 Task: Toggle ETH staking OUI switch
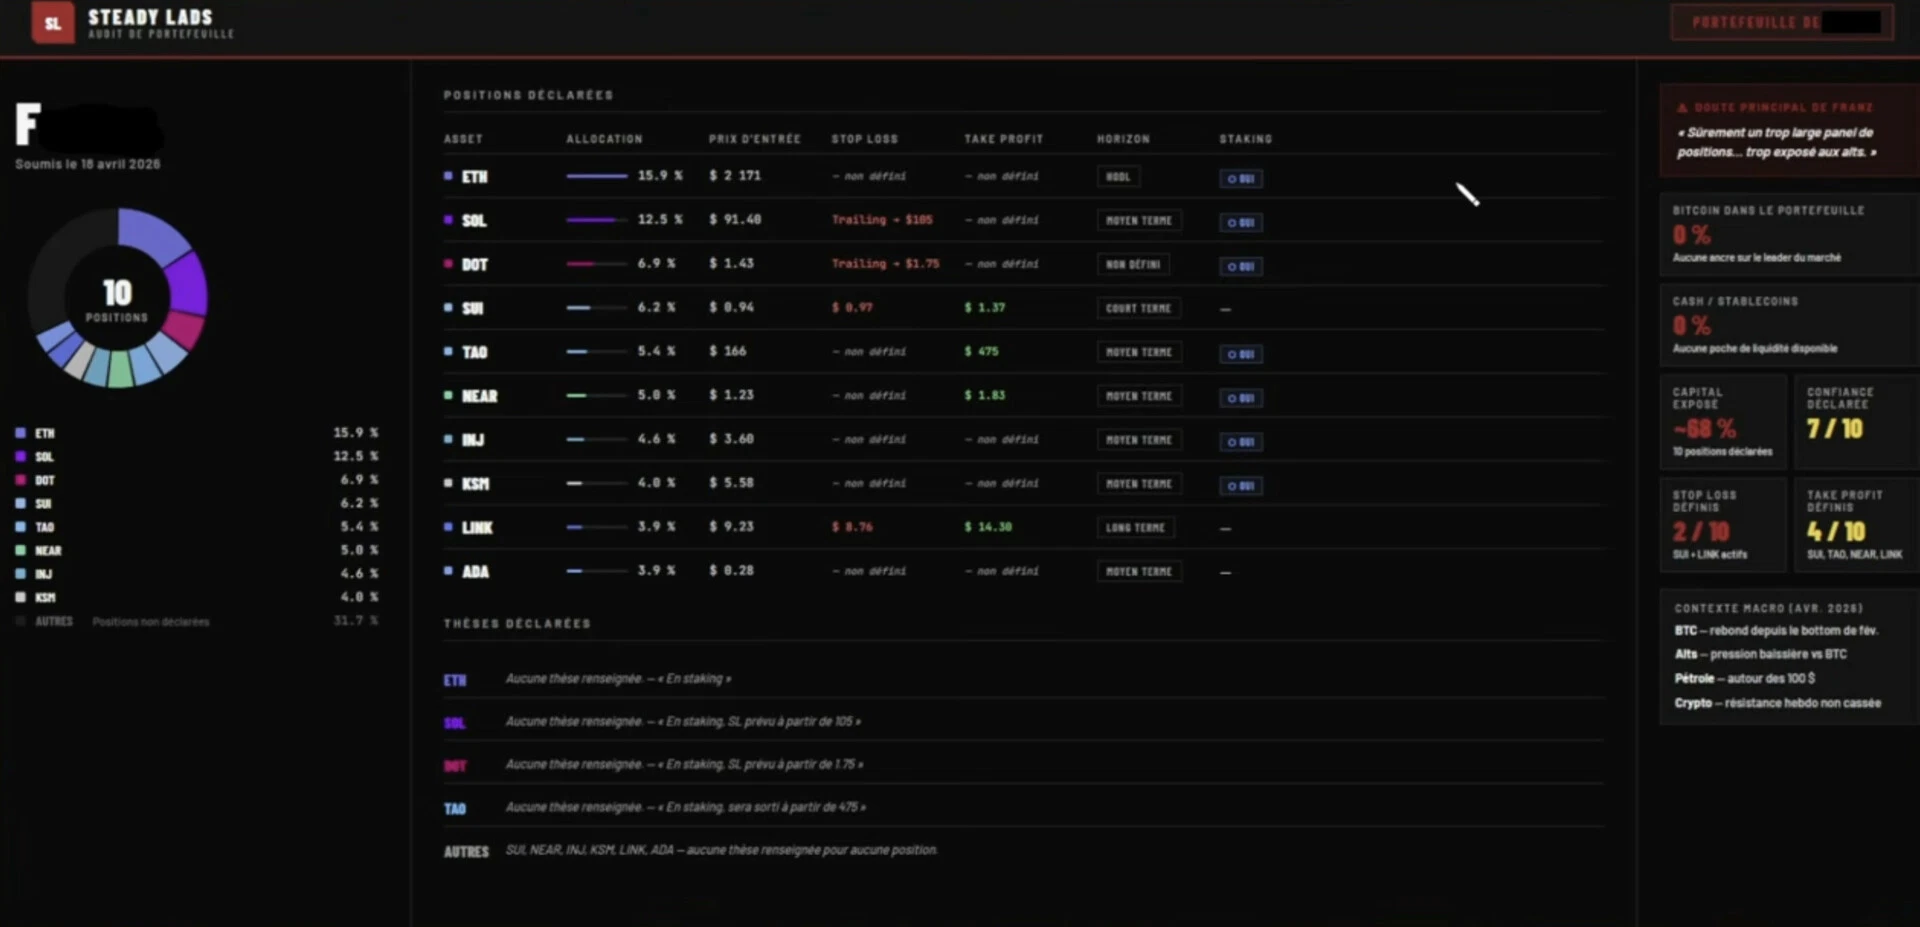(x=1240, y=178)
